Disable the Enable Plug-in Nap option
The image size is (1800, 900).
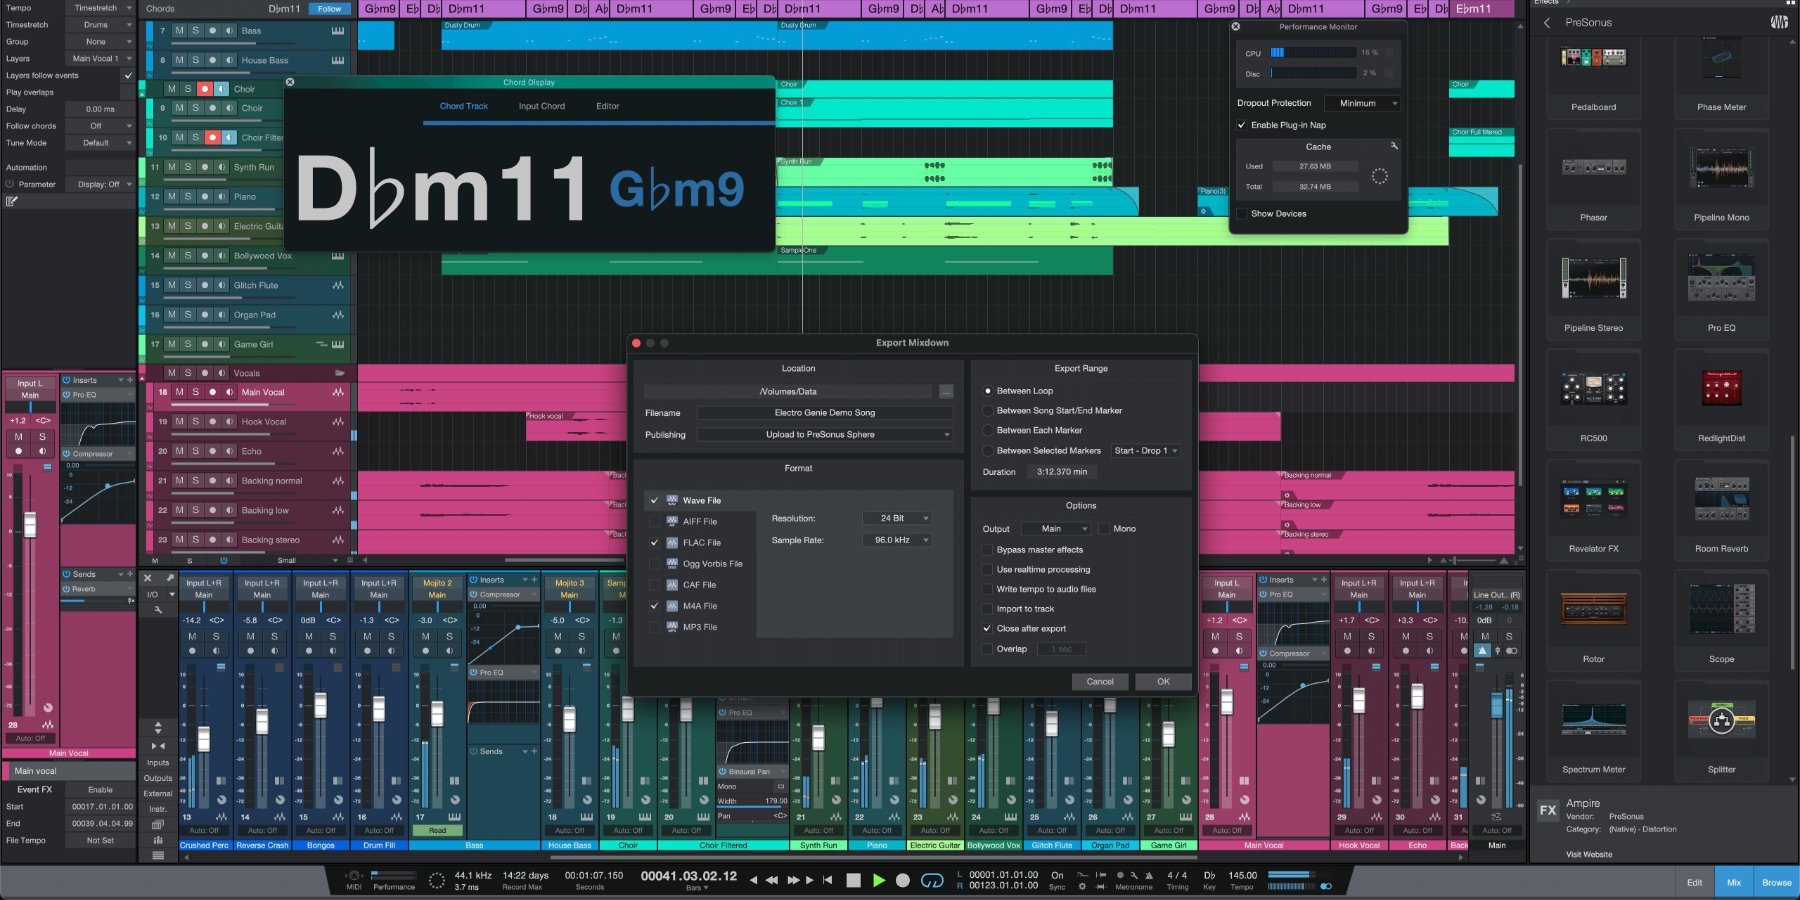pyautogui.click(x=1243, y=125)
